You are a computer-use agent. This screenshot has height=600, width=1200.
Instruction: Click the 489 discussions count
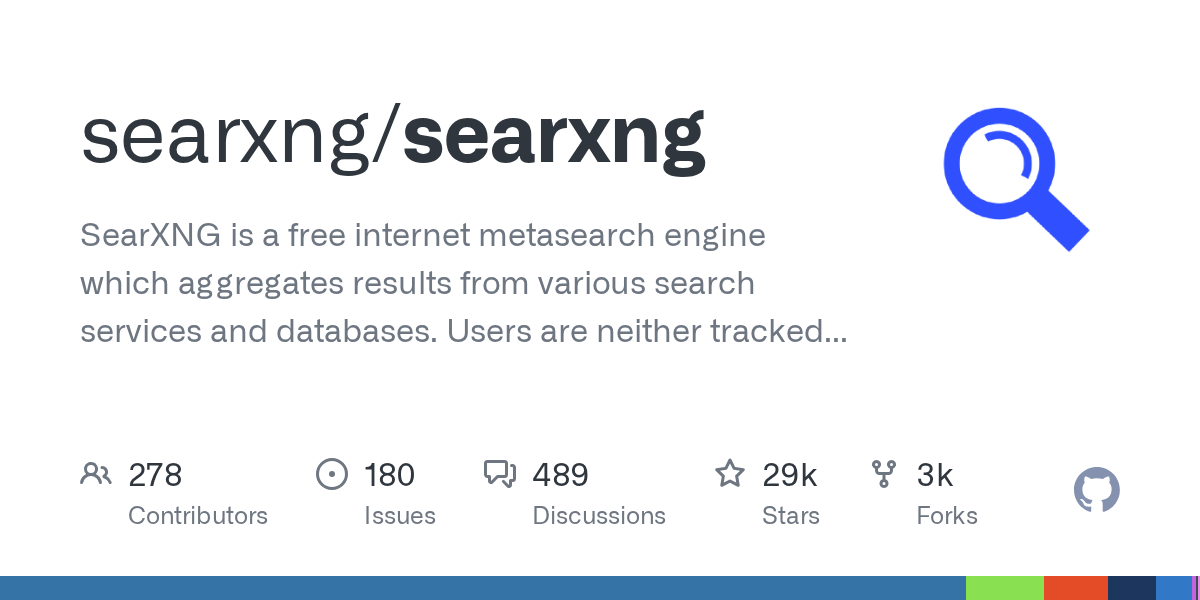tap(560, 475)
